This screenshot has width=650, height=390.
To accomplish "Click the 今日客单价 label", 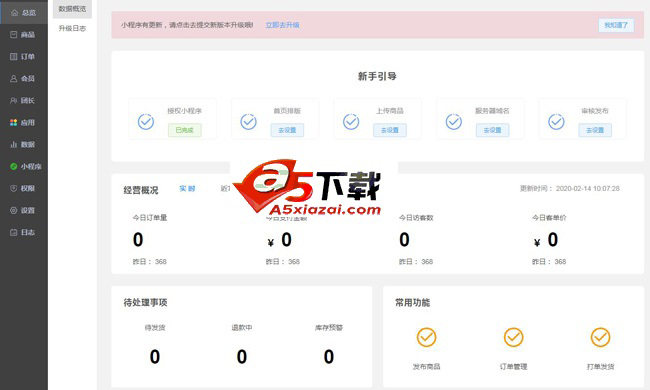I will (x=549, y=218).
